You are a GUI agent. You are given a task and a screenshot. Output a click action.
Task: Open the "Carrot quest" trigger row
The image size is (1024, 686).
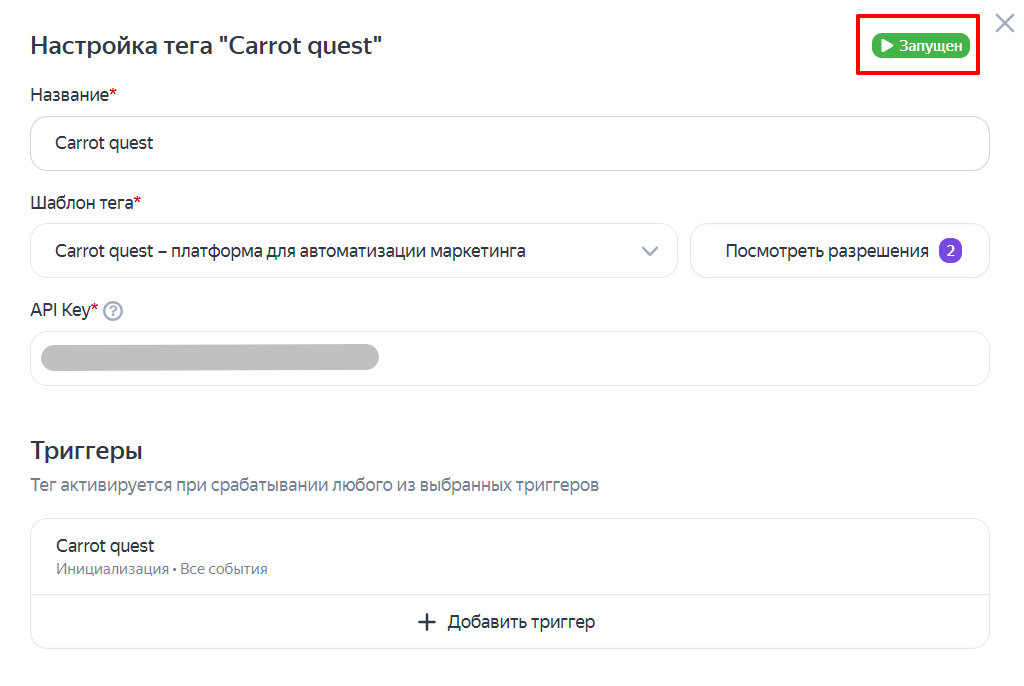pos(509,557)
